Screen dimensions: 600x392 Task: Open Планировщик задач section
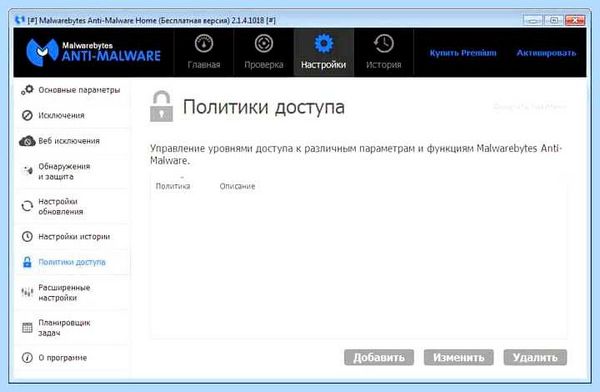click(x=73, y=328)
